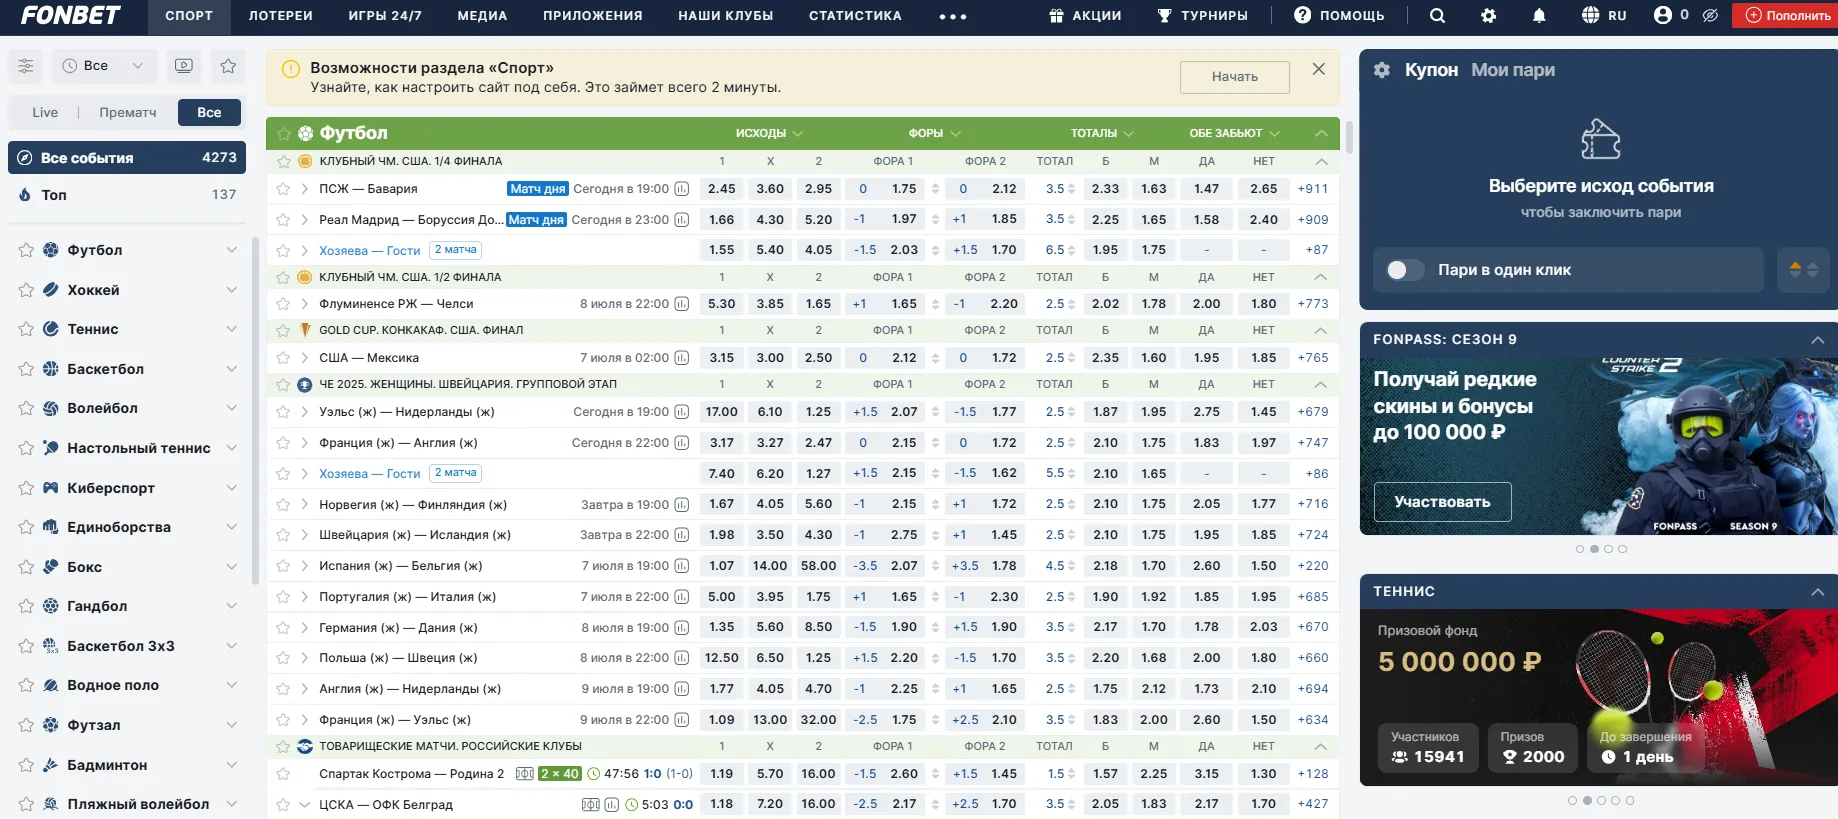1838x819 pixels.
Task: Open the search magnifier in top bar
Action: pyautogui.click(x=1437, y=16)
